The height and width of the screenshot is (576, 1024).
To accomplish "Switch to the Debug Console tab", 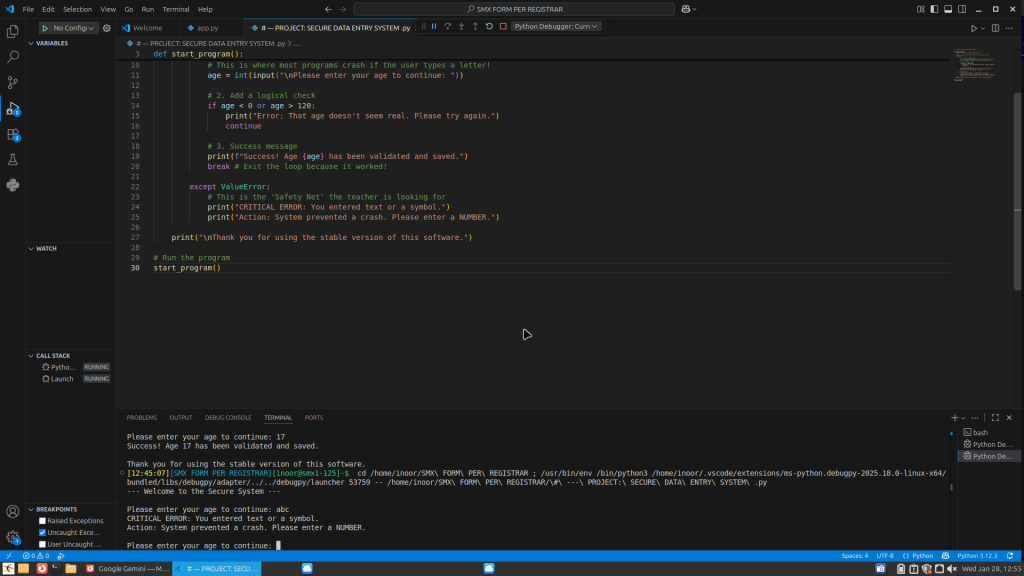I will point(228,417).
